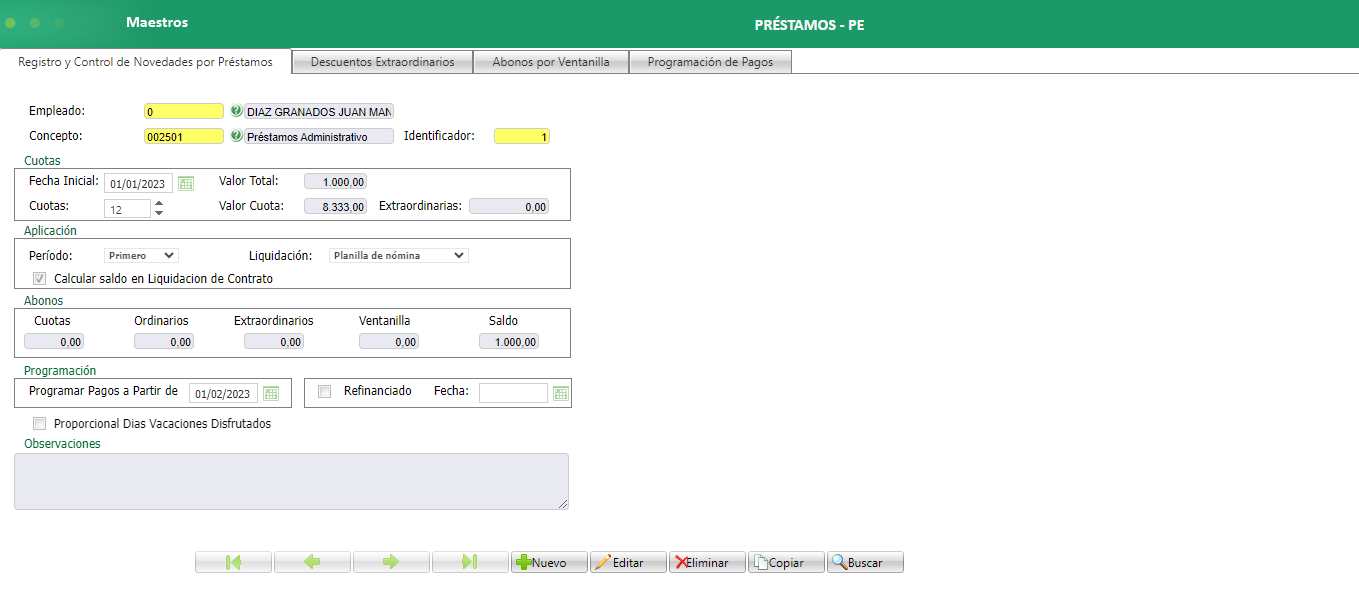1359x594 pixels.
Task: Toggle Calcular saldo en Liquidacion de Contrato
Action: (39, 278)
